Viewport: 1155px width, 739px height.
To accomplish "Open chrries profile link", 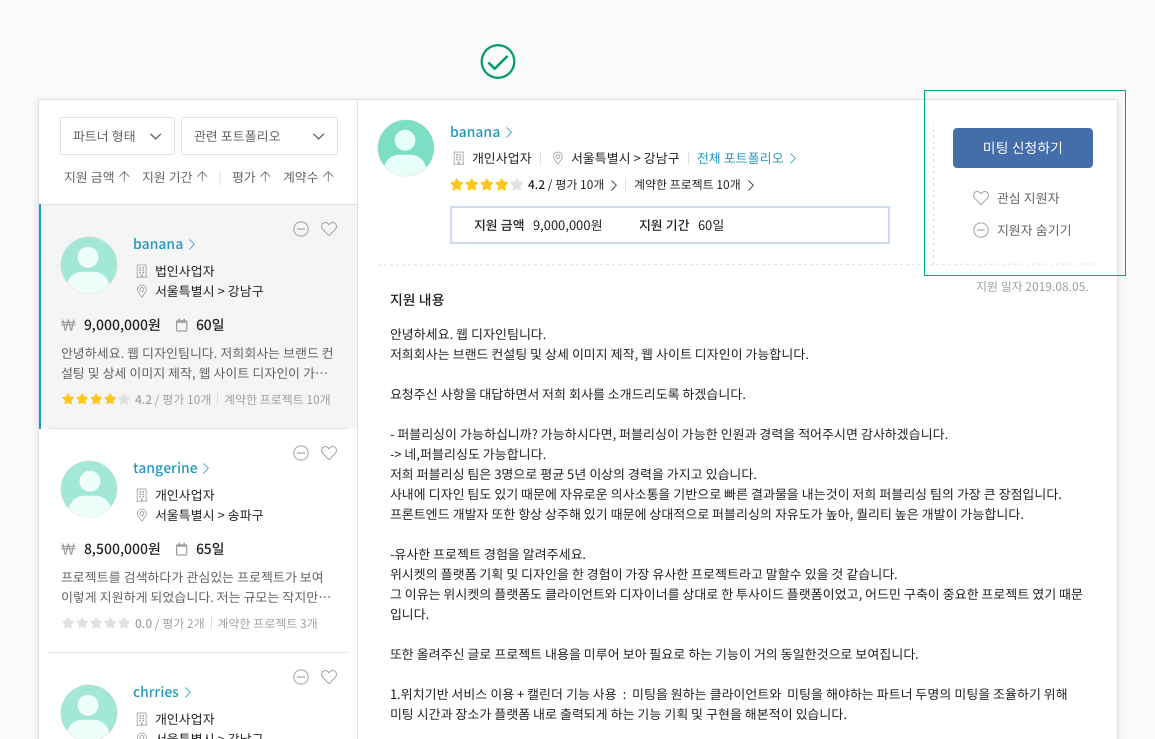I will point(162,692).
